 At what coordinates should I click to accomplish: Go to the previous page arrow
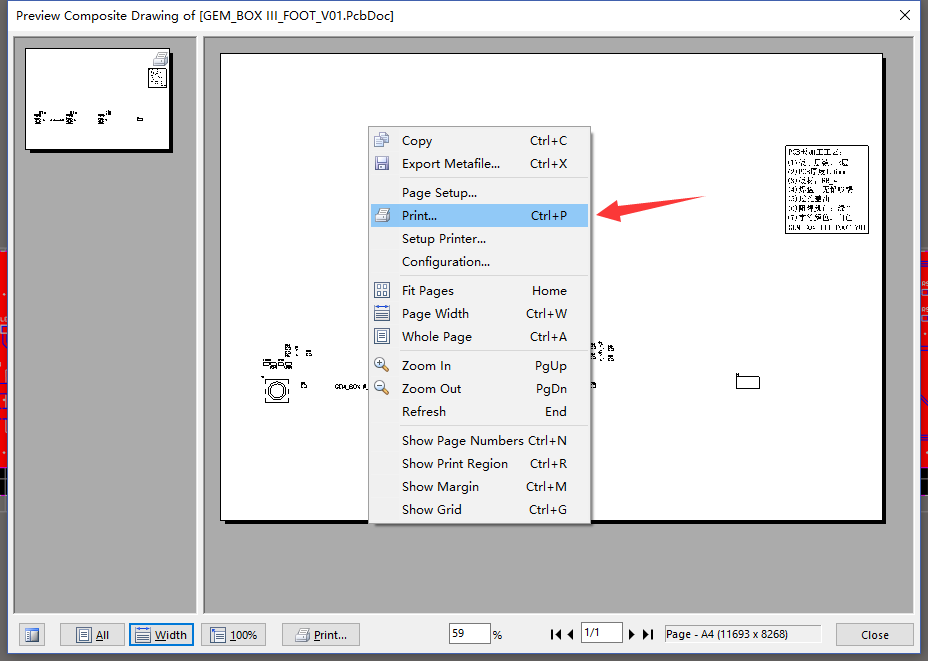coord(571,634)
